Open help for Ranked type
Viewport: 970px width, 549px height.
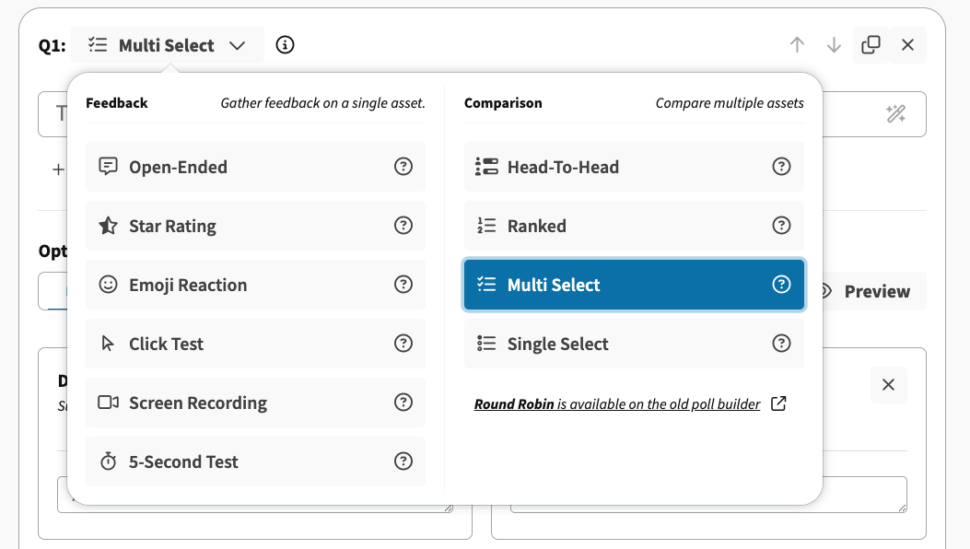coord(781,225)
